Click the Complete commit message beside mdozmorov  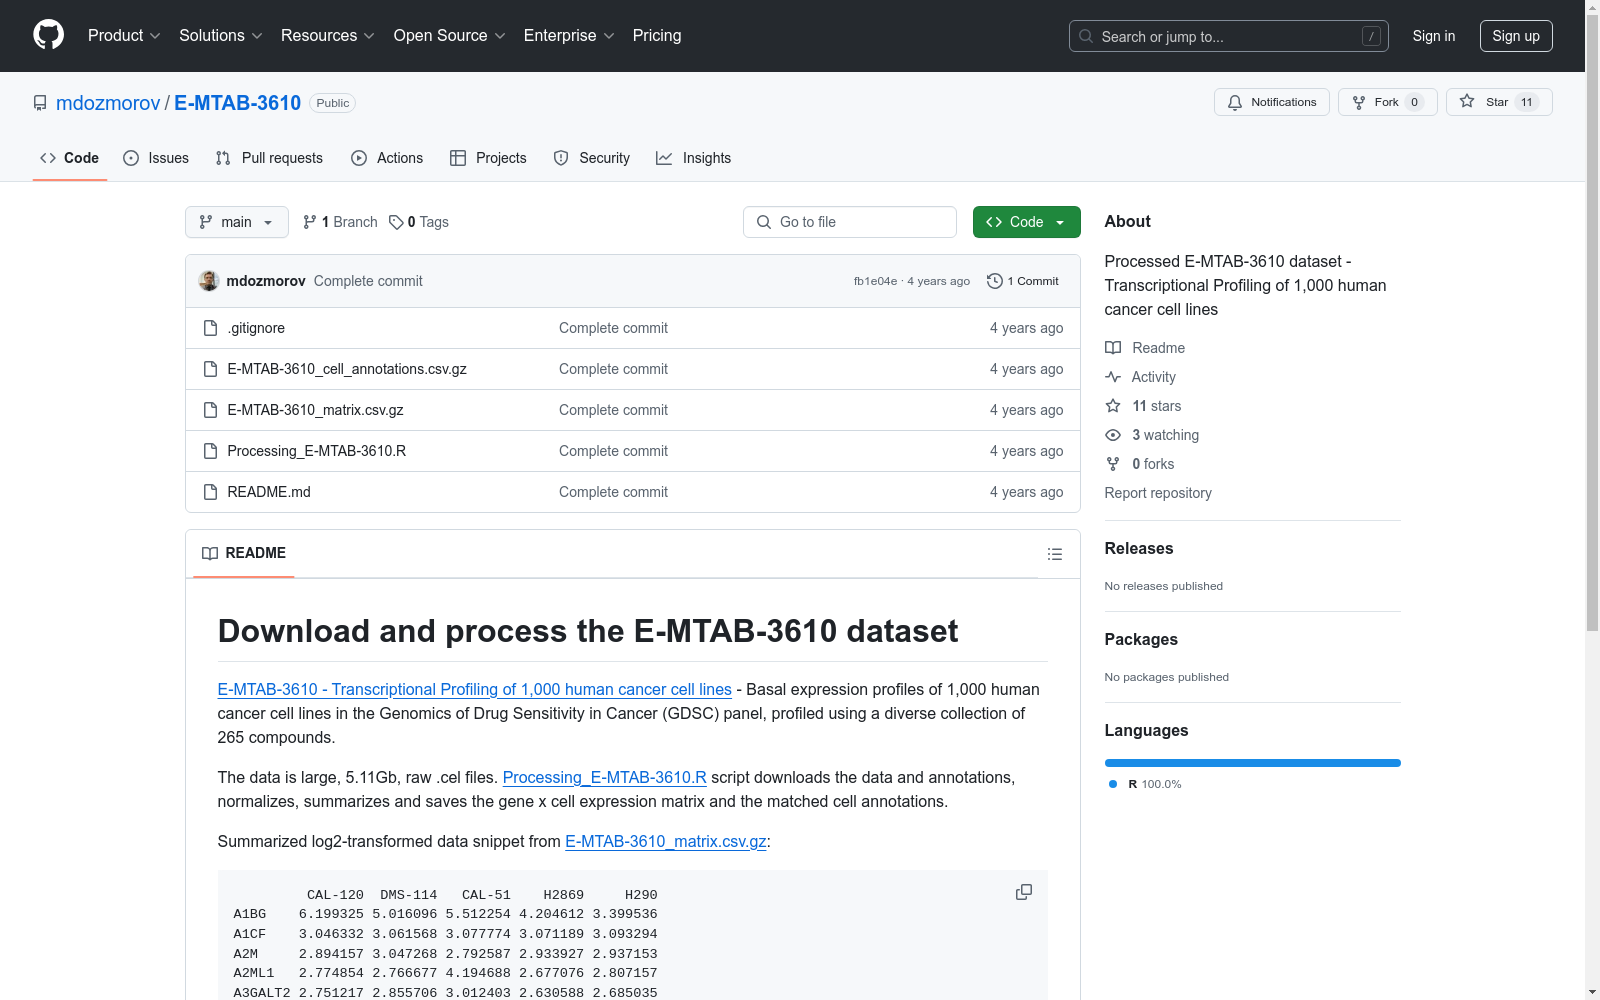click(368, 281)
